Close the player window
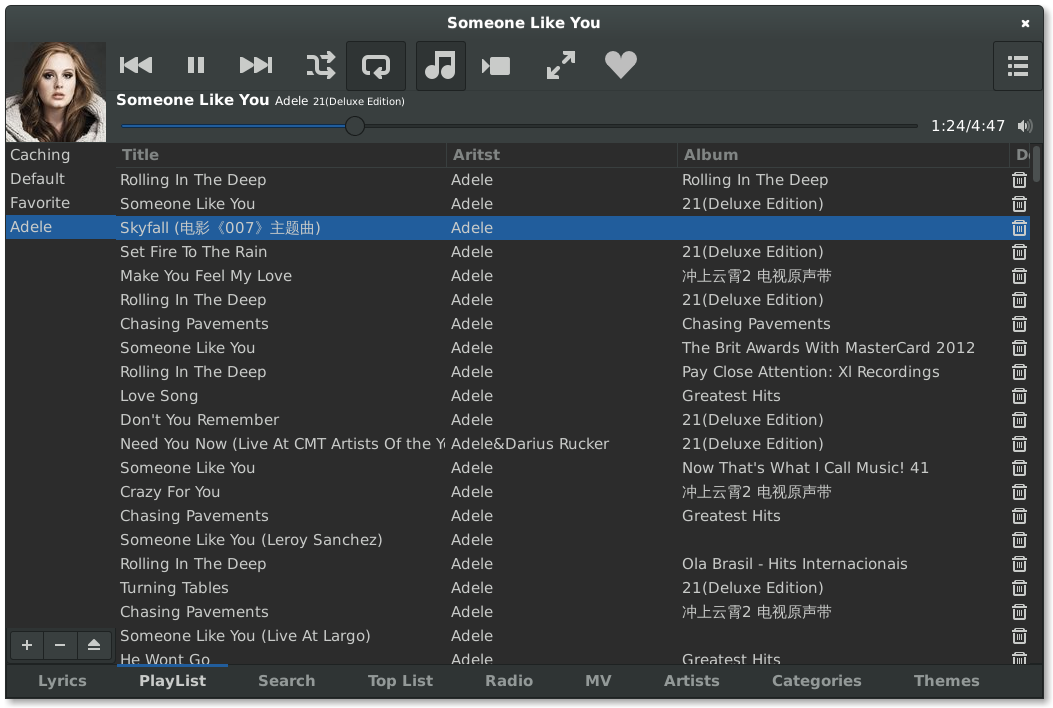 [1025, 24]
